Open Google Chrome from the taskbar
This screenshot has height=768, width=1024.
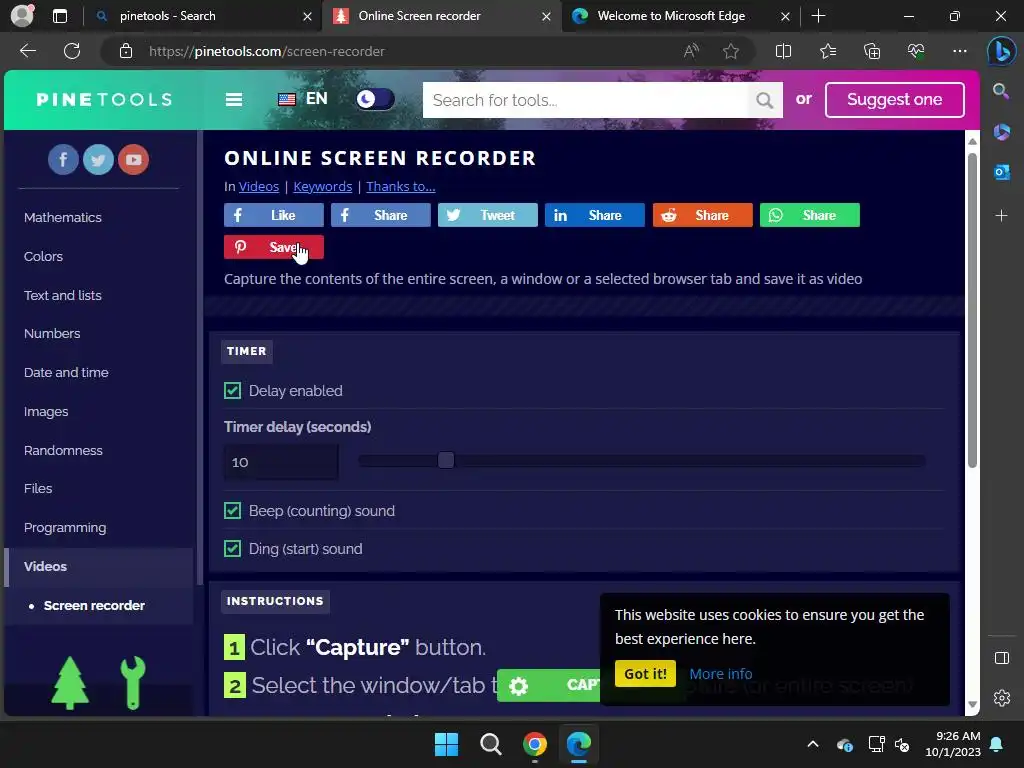(x=535, y=744)
